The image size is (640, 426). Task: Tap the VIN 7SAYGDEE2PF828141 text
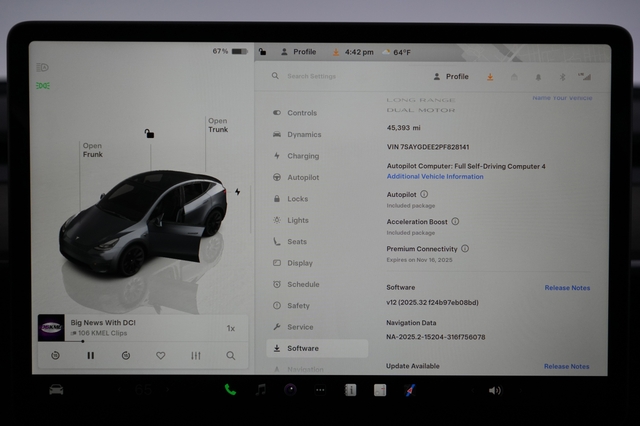pyautogui.click(x=428, y=147)
